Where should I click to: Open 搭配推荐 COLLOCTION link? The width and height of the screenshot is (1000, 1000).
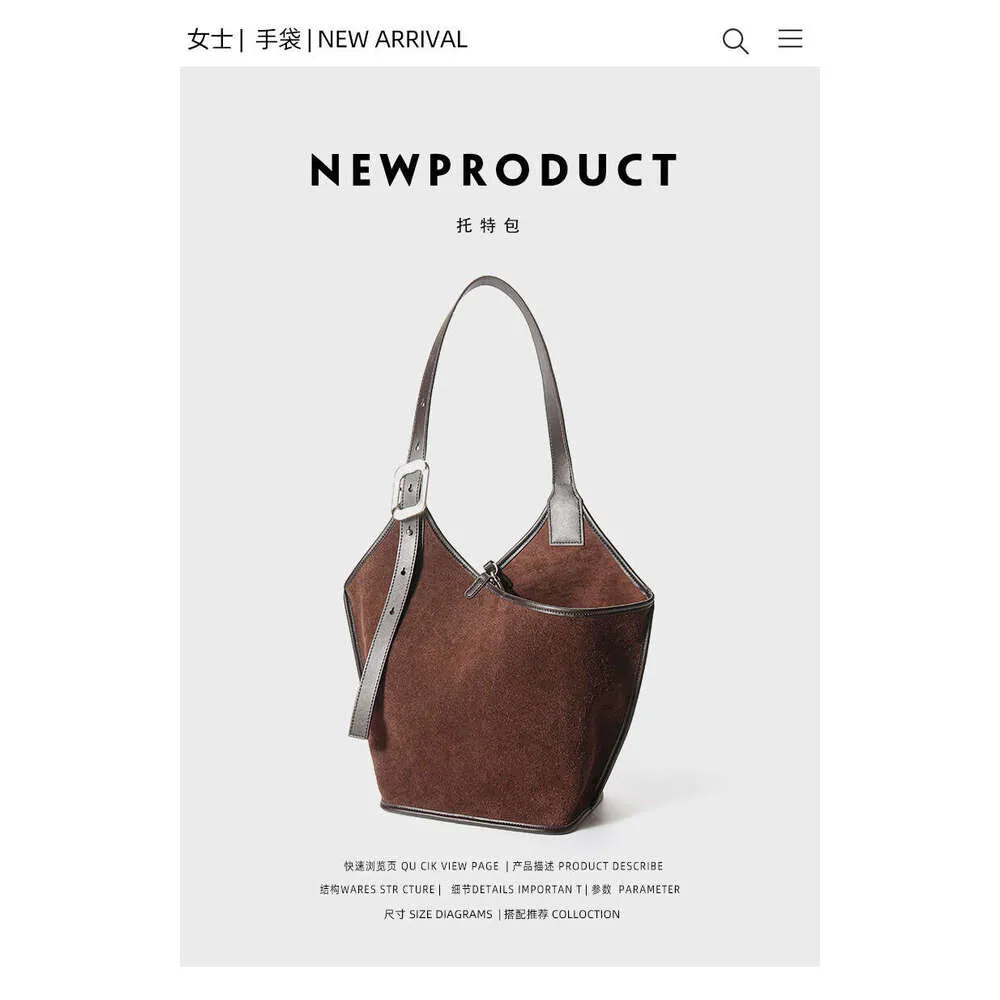pyautogui.click(x=562, y=915)
